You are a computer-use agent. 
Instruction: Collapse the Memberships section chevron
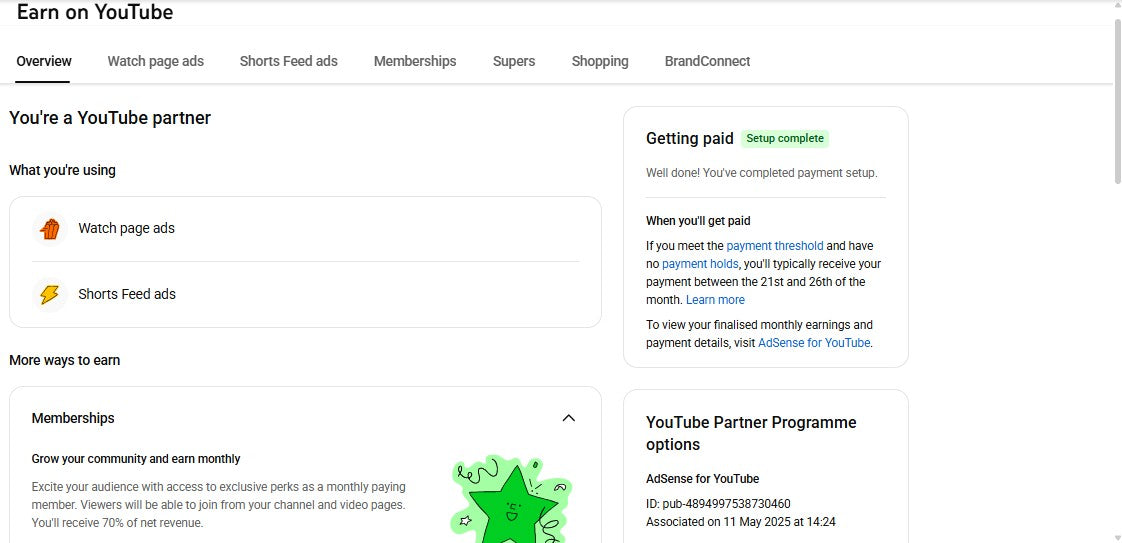[x=568, y=418]
